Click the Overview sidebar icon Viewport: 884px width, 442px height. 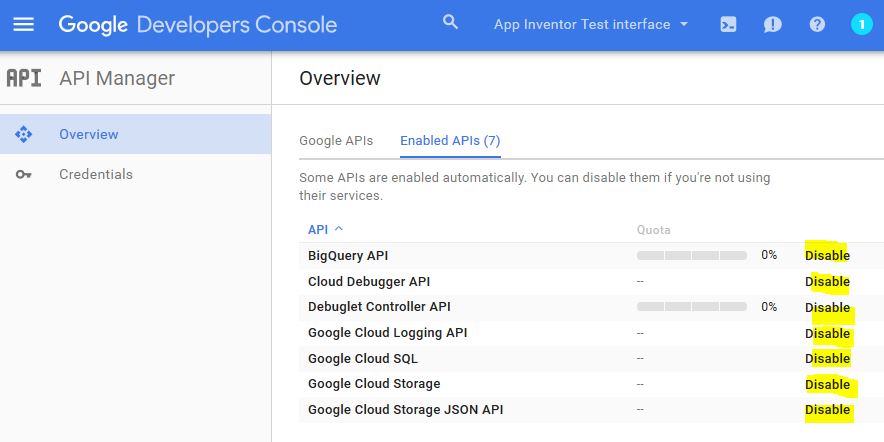24,134
